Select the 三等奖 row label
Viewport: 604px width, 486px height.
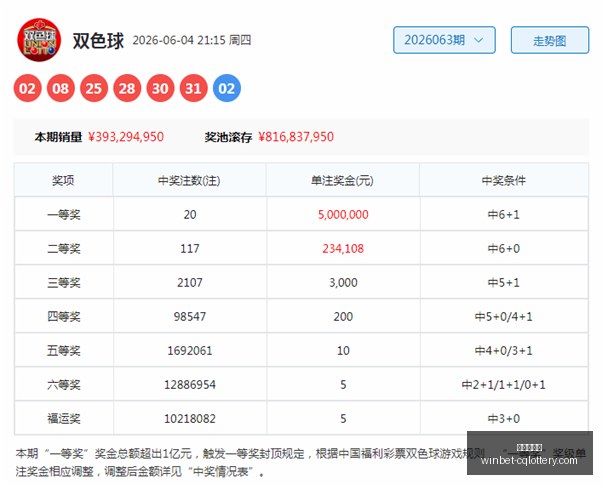tap(64, 283)
